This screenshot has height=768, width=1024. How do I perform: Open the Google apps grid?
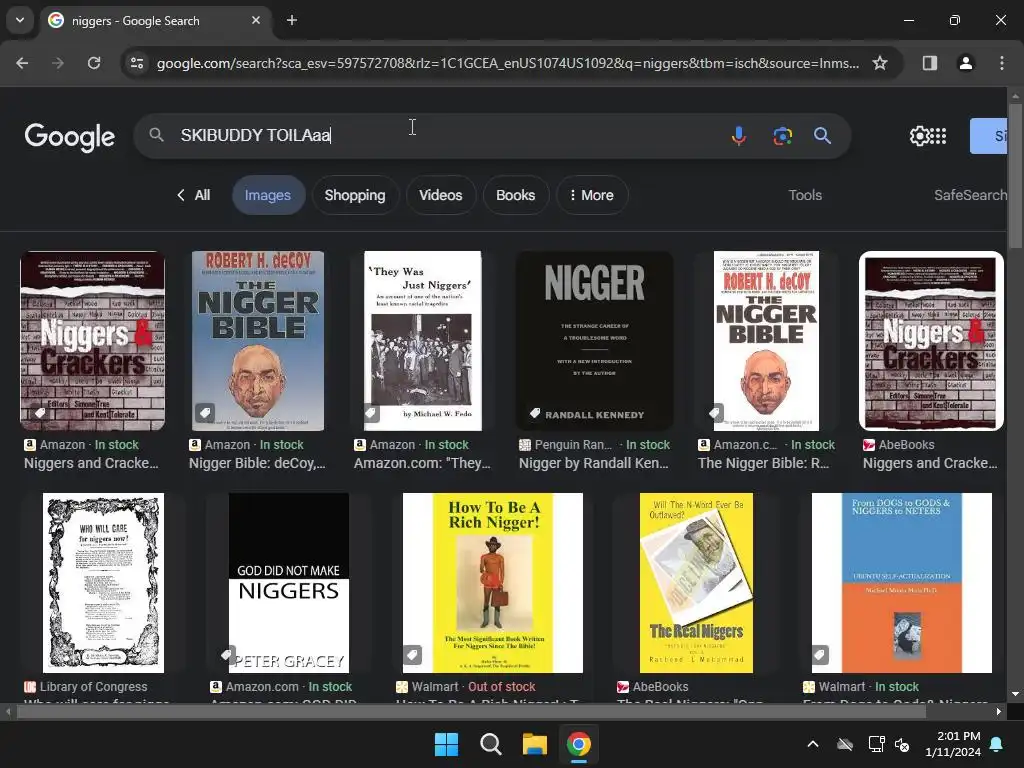pos(938,136)
